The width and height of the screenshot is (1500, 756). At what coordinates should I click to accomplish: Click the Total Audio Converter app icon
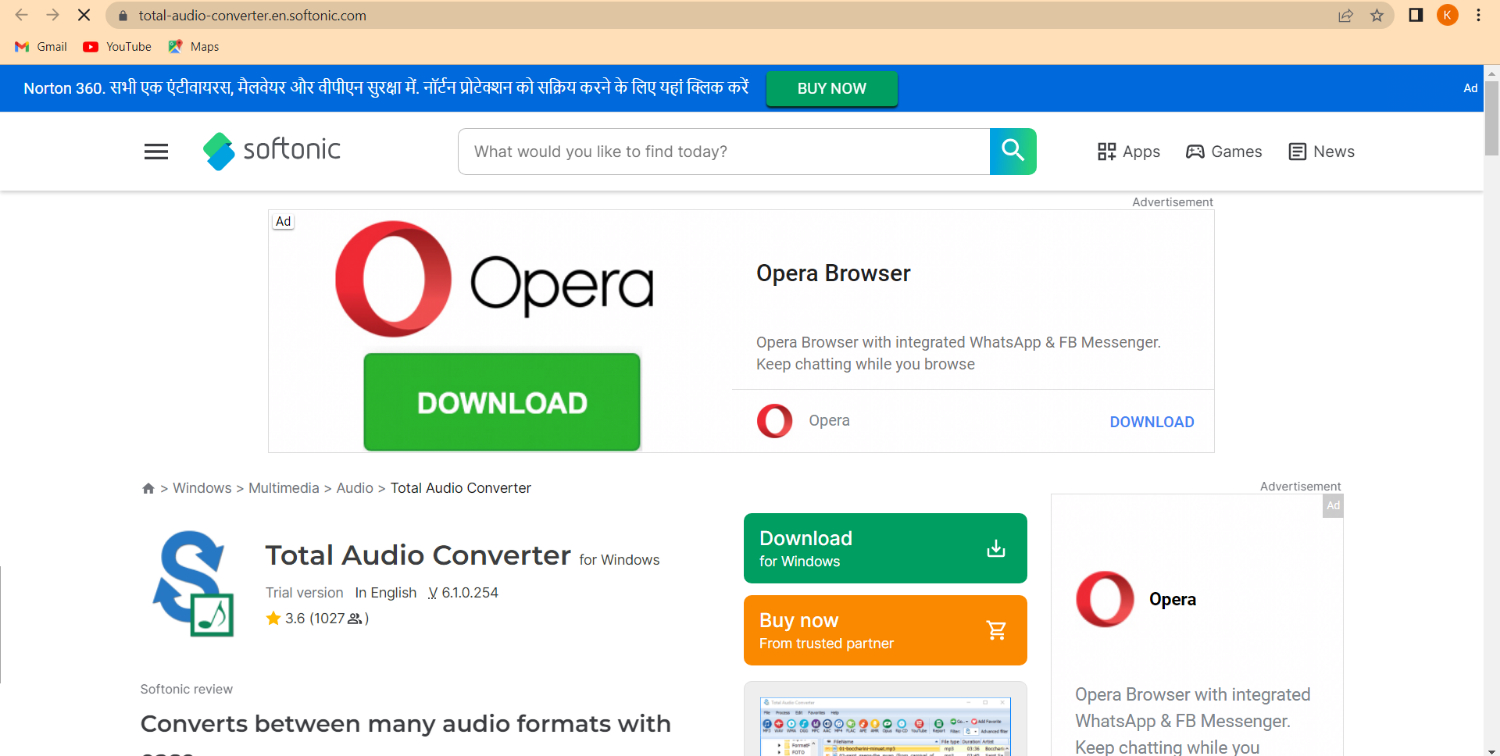coord(193,585)
